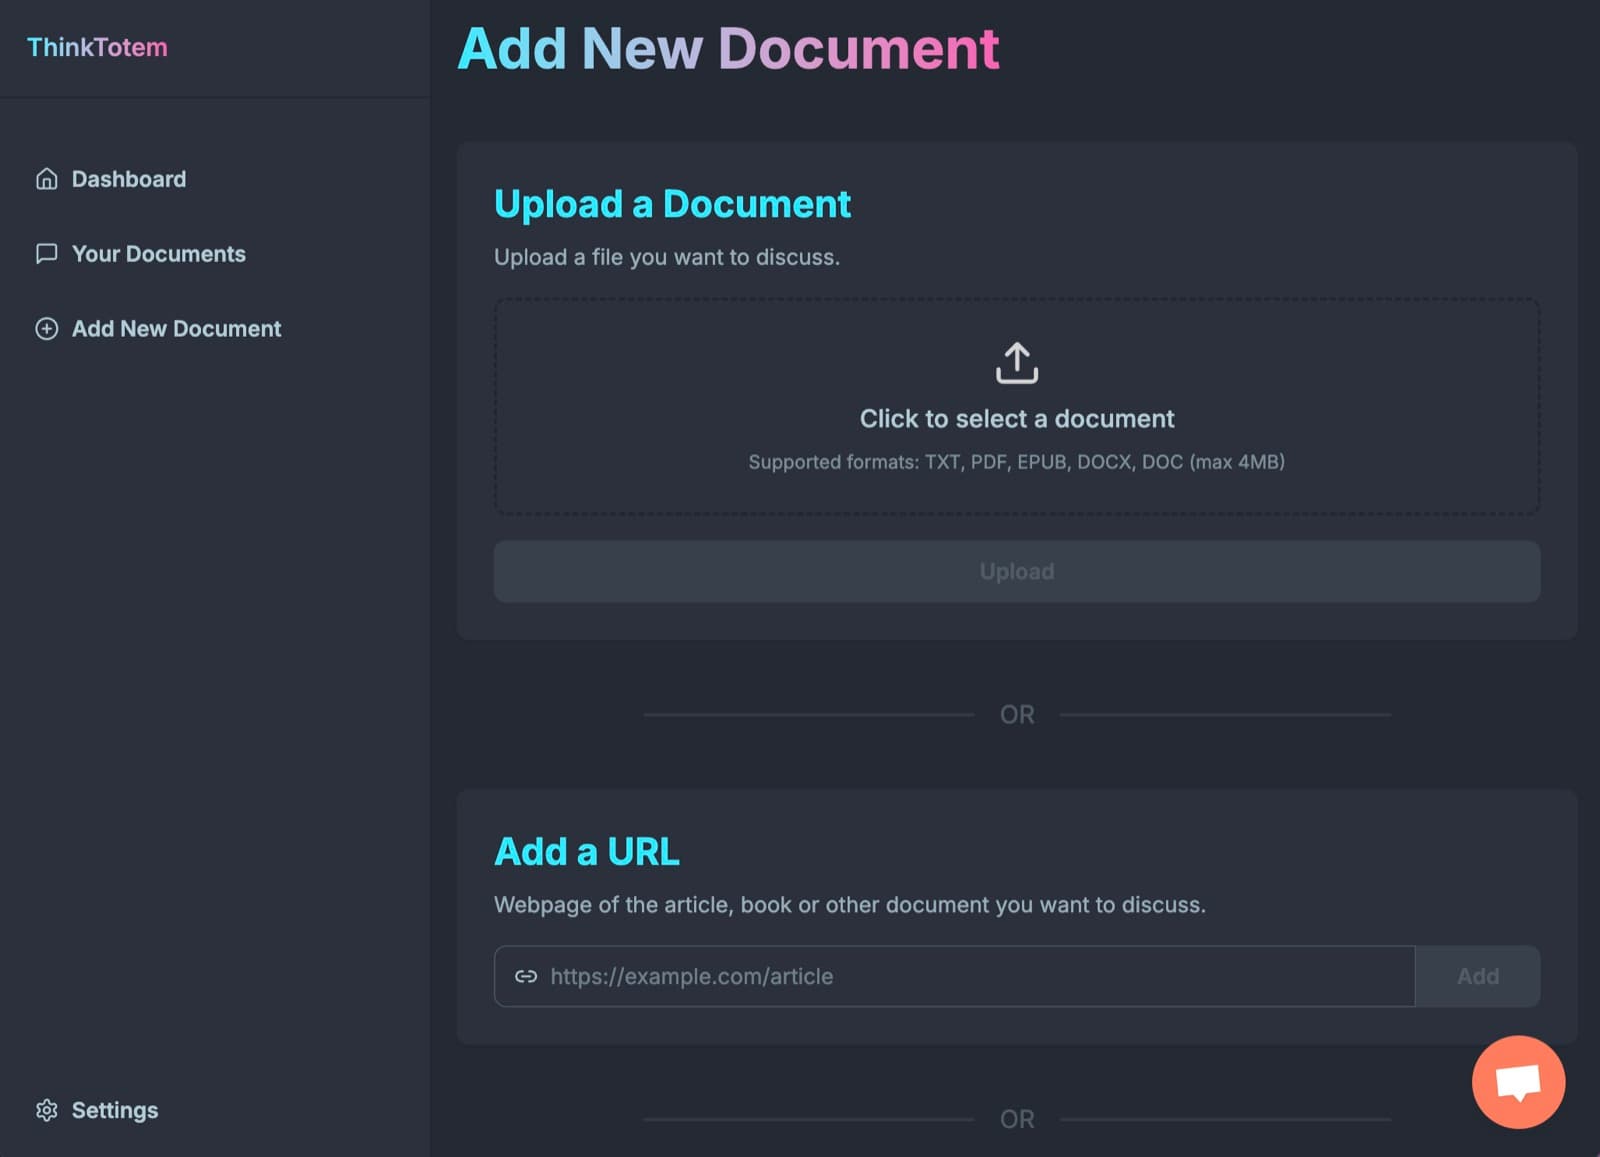Open the Add New Document page
Viewport: 1600px width, 1157px height.
pyautogui.click(x=175, y=328)
